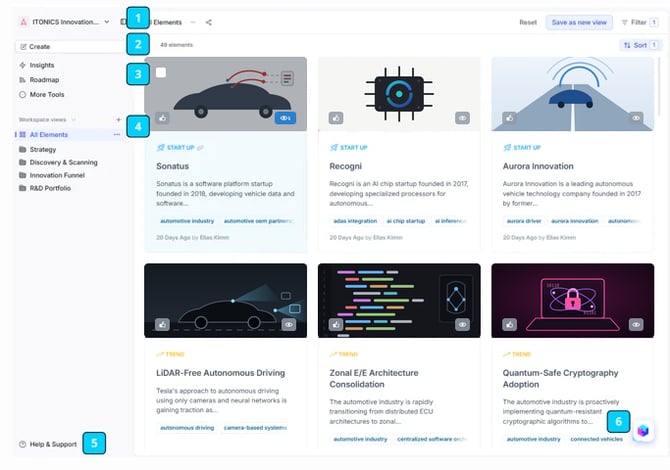The width and height of the screenshot is (670, 470).
Task: Click the 'adas integration' tag on Recogni
Action: point(355,221)
